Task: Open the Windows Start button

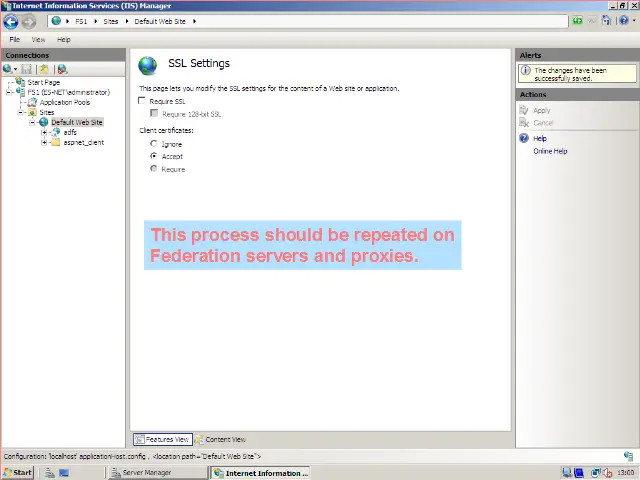Action: 17,473
